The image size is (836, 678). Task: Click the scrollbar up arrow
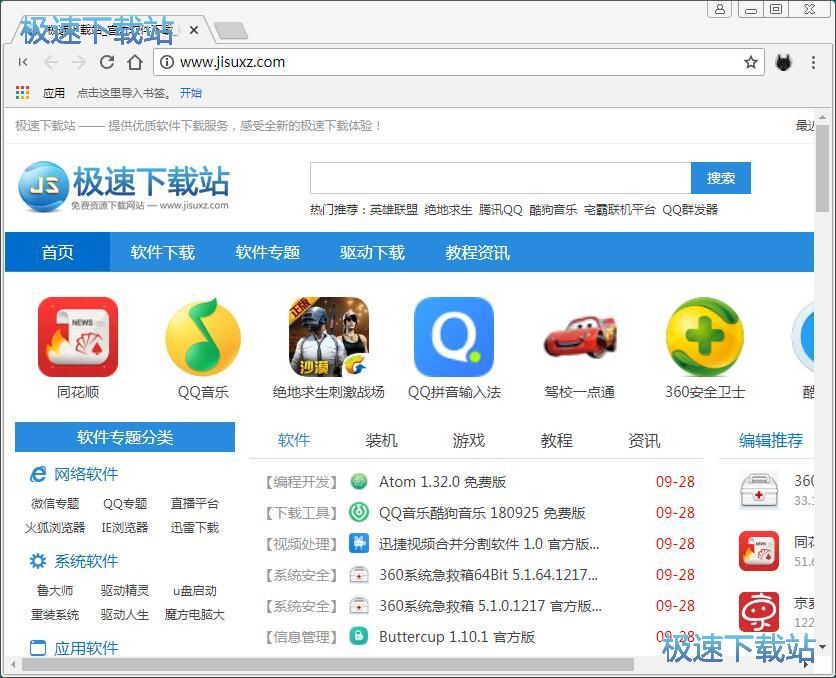pyautogui.click(x=823, y=117)
